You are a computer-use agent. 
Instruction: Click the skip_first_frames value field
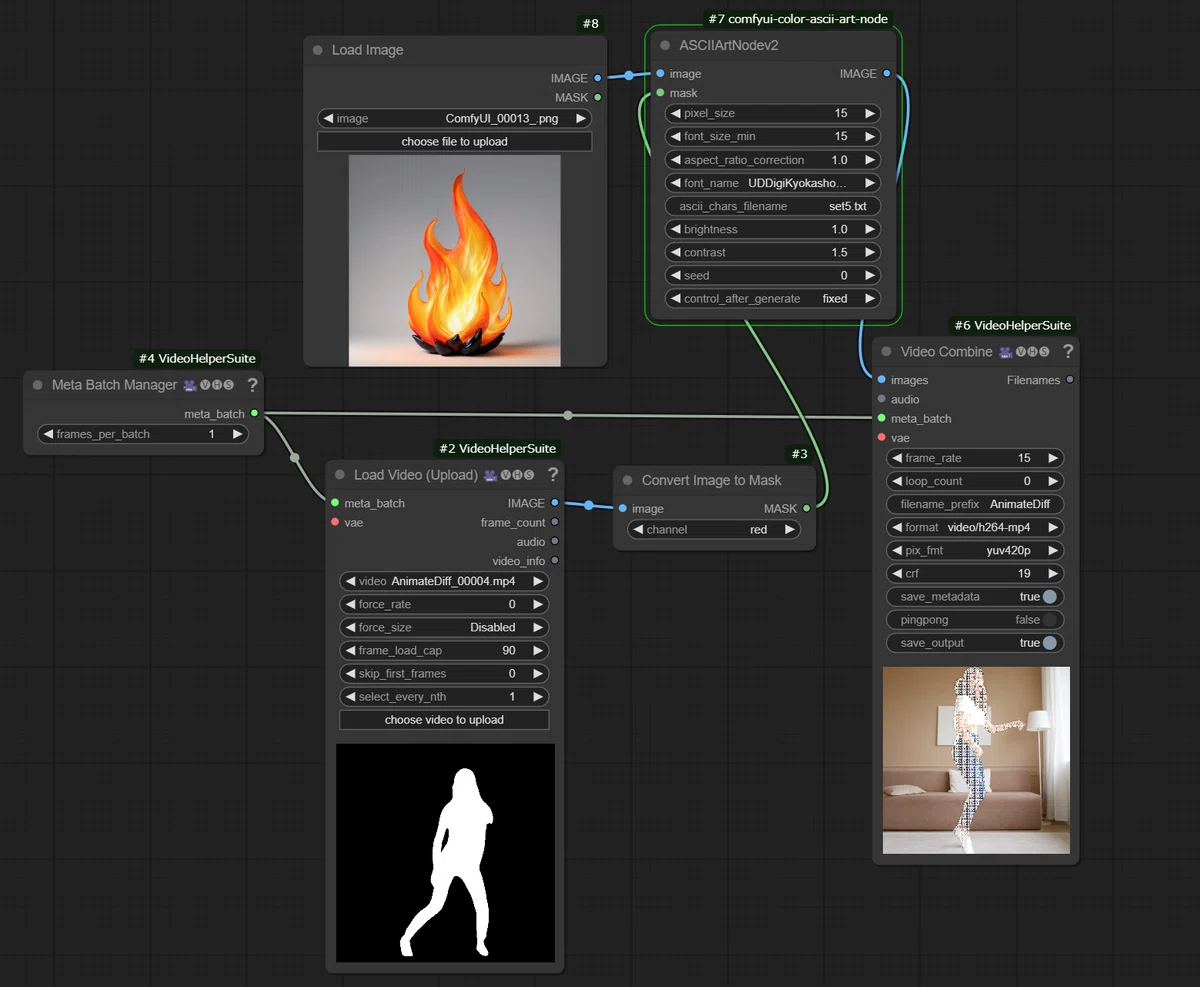[444, 673]
